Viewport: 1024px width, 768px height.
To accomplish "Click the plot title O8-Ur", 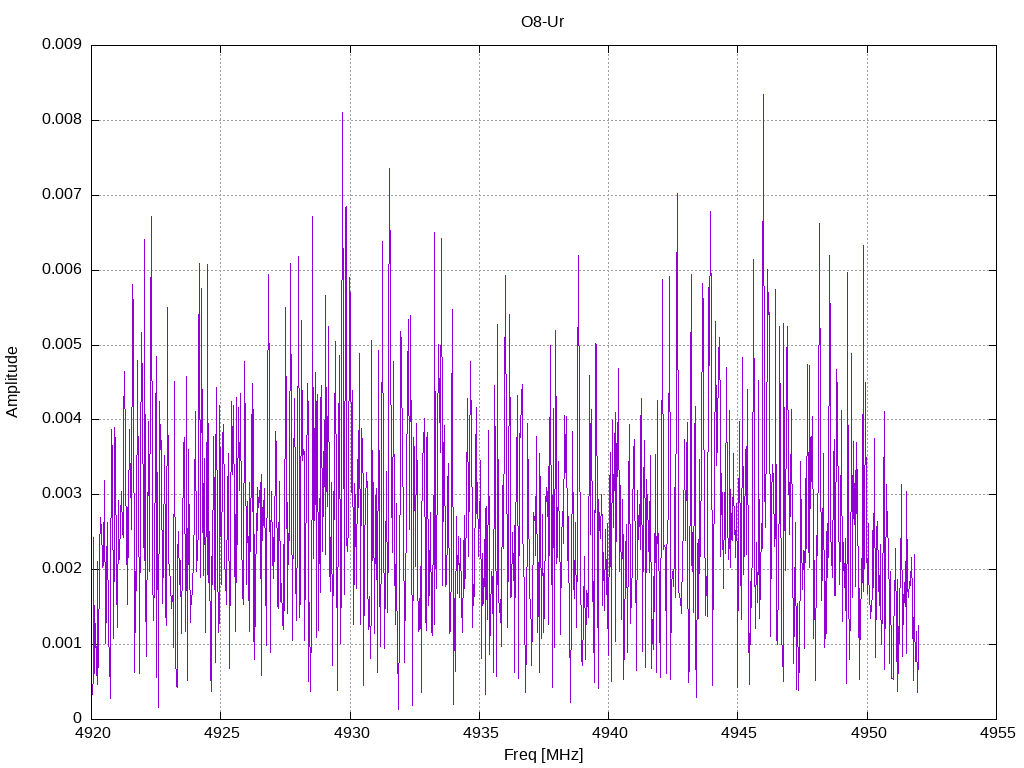I will (542, 22).
